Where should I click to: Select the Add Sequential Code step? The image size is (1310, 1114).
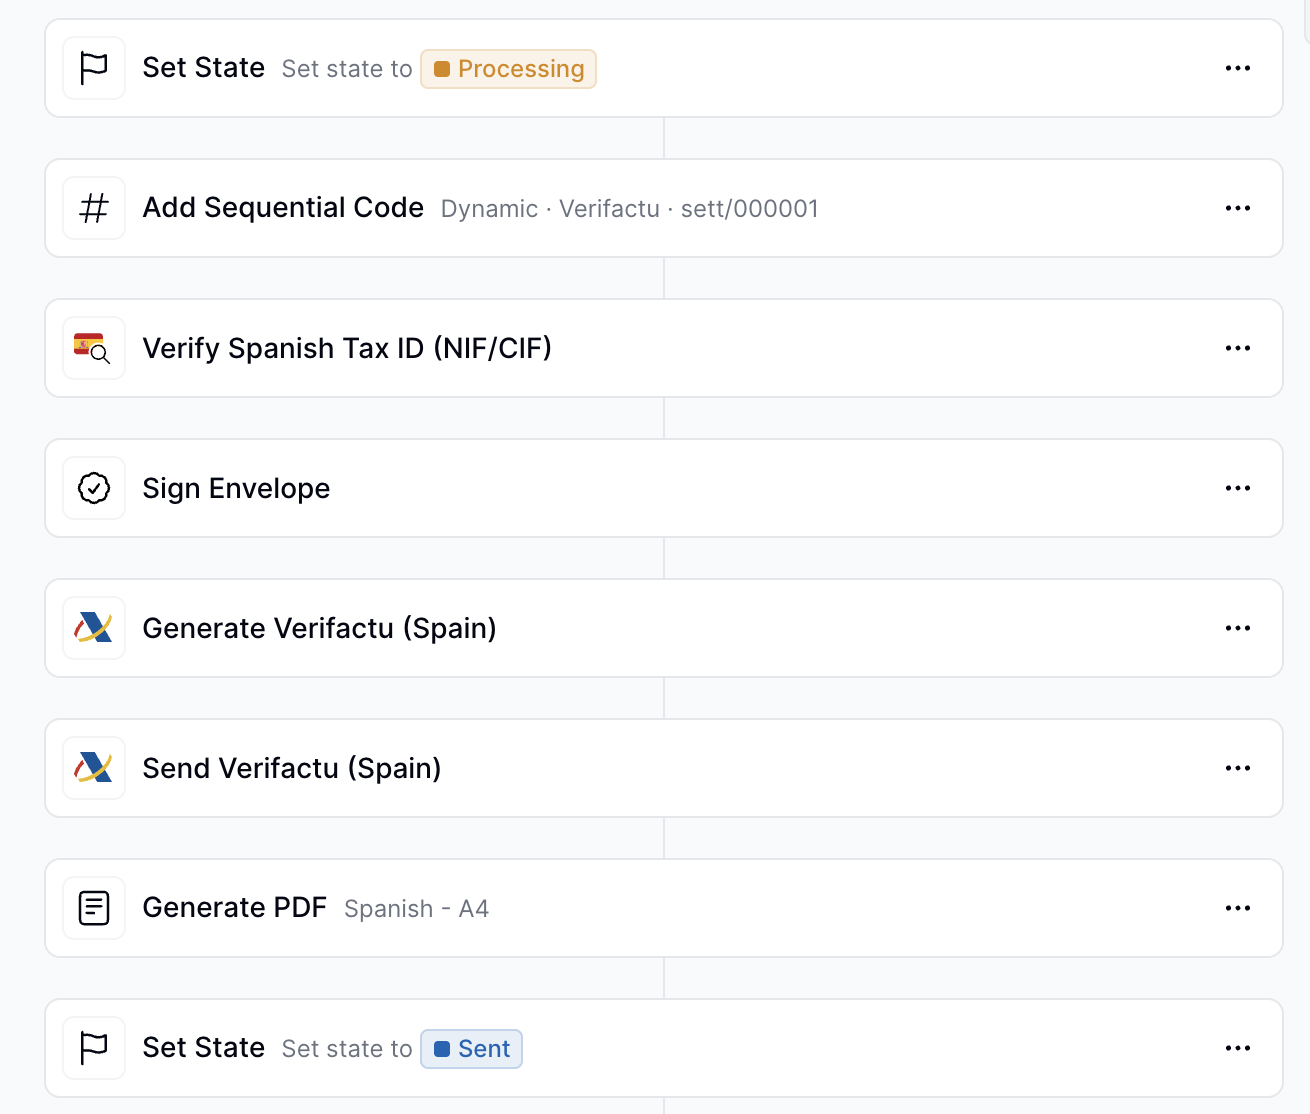[x=283, y=208]
